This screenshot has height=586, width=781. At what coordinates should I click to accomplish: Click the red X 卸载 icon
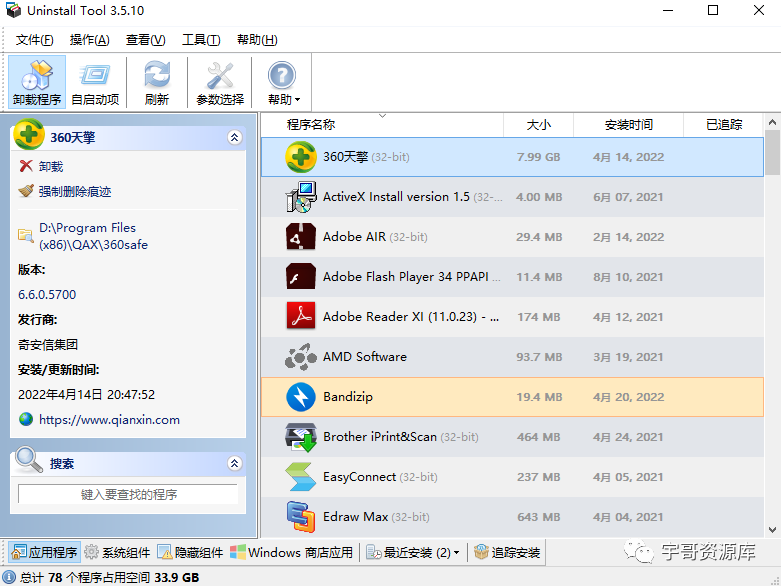click(x=26, y=166)
